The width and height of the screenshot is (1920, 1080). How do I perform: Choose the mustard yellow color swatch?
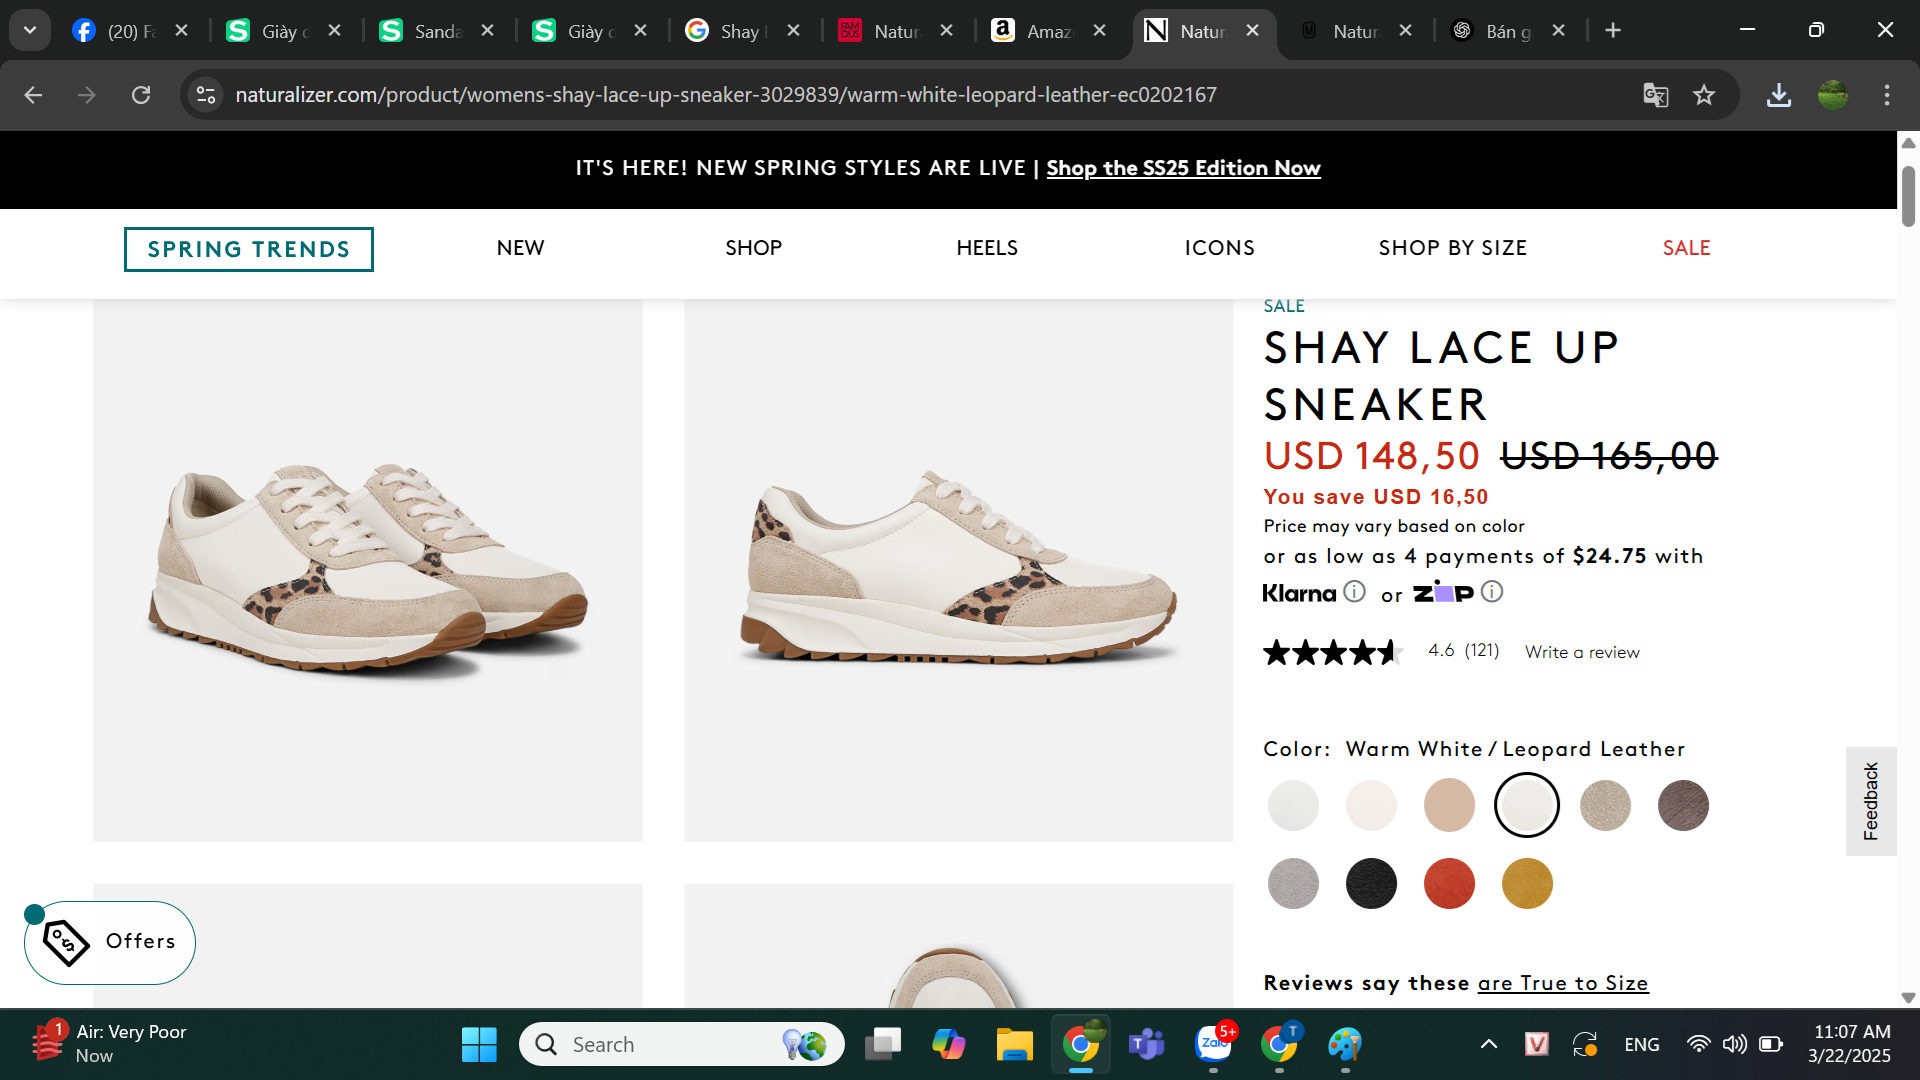pos(1527,884)
